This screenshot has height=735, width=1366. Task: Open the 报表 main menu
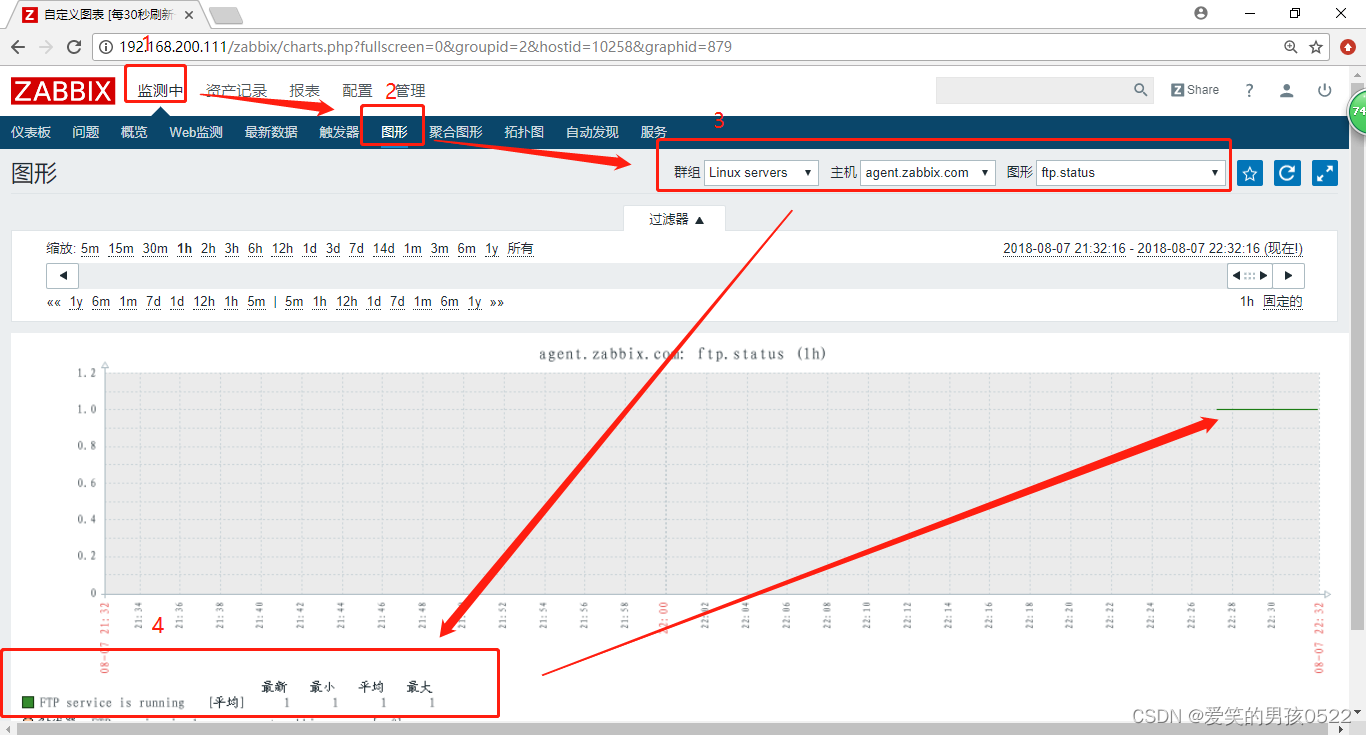click(x=305, y=90)
